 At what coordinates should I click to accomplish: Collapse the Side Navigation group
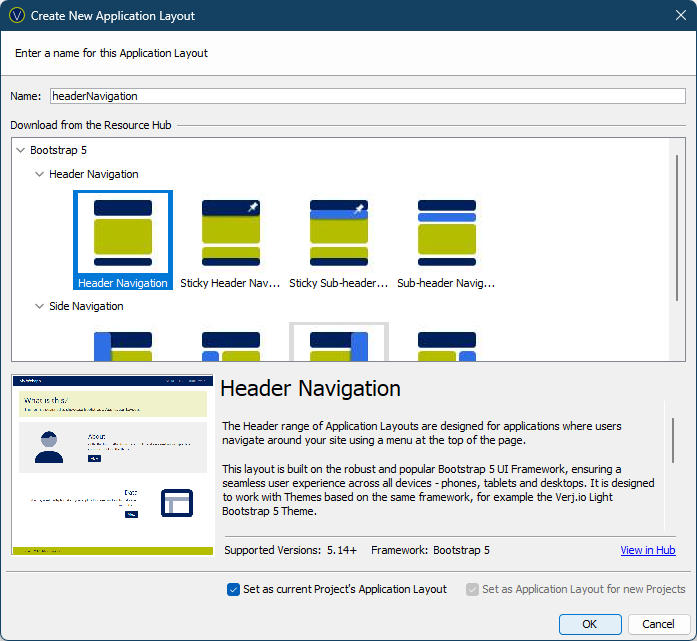click(39, 306)
